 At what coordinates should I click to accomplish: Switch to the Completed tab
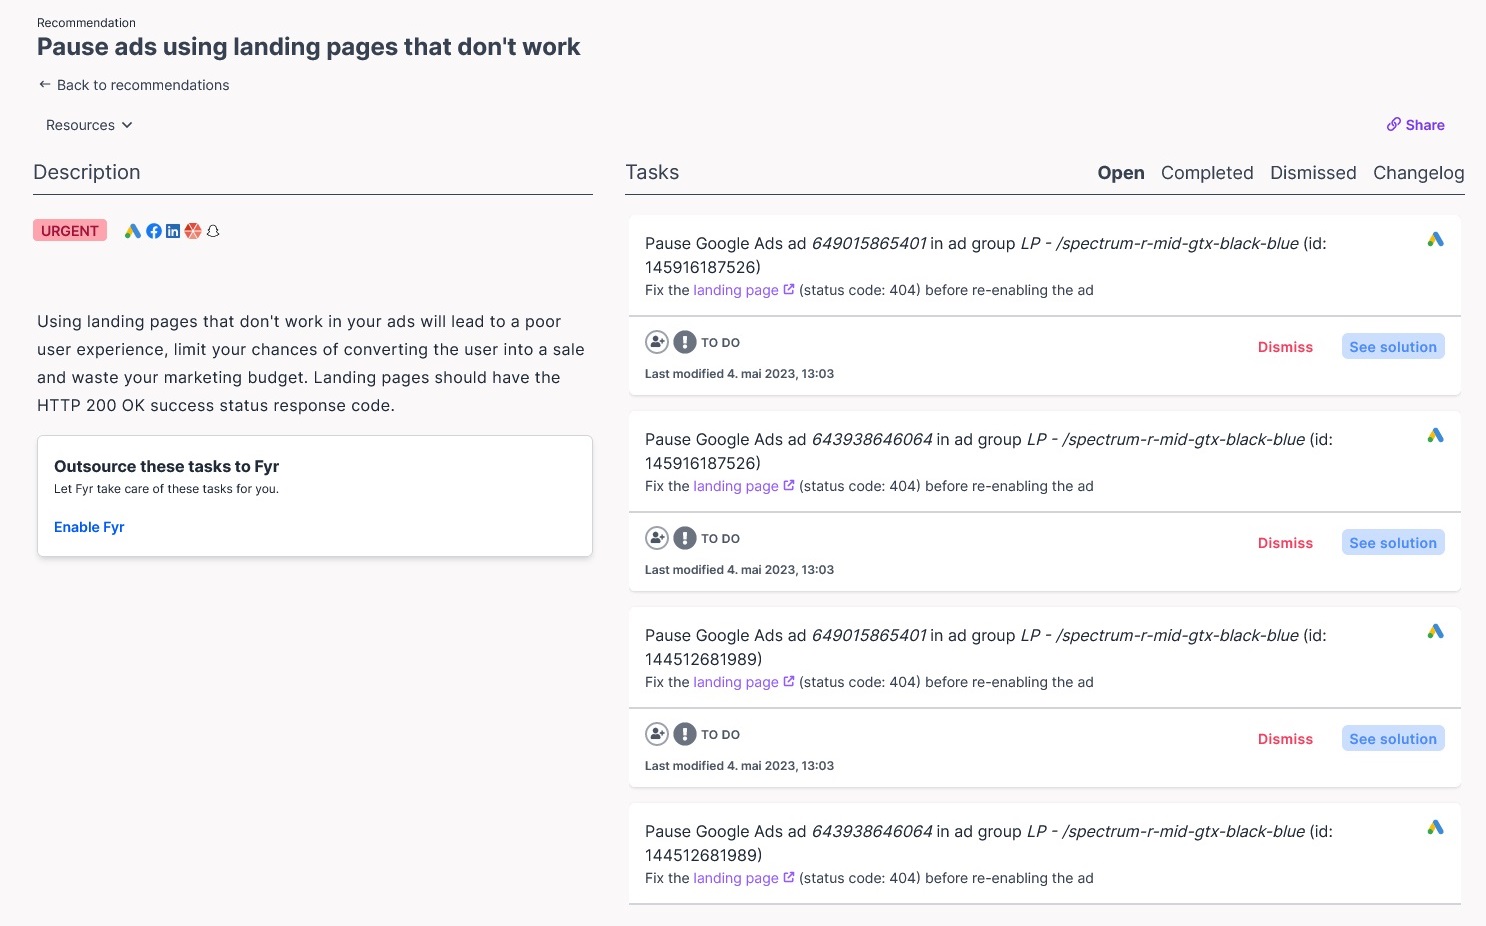click(x=1207, y=172)
